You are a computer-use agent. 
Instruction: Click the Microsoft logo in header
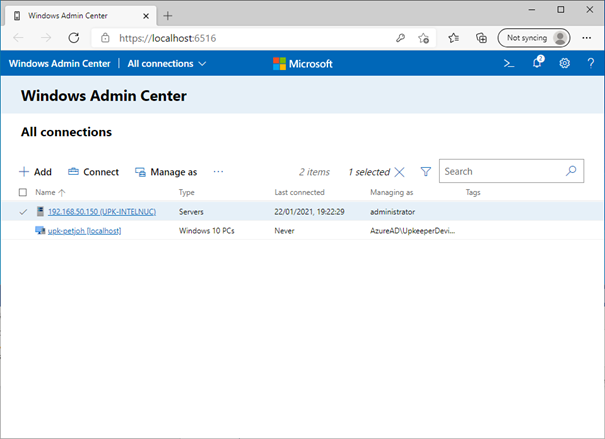(303, 64)
